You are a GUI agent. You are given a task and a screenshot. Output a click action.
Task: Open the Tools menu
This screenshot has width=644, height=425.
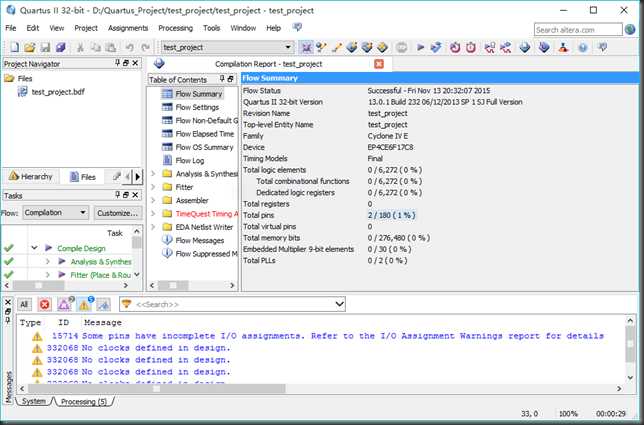(x=212, y=28)
